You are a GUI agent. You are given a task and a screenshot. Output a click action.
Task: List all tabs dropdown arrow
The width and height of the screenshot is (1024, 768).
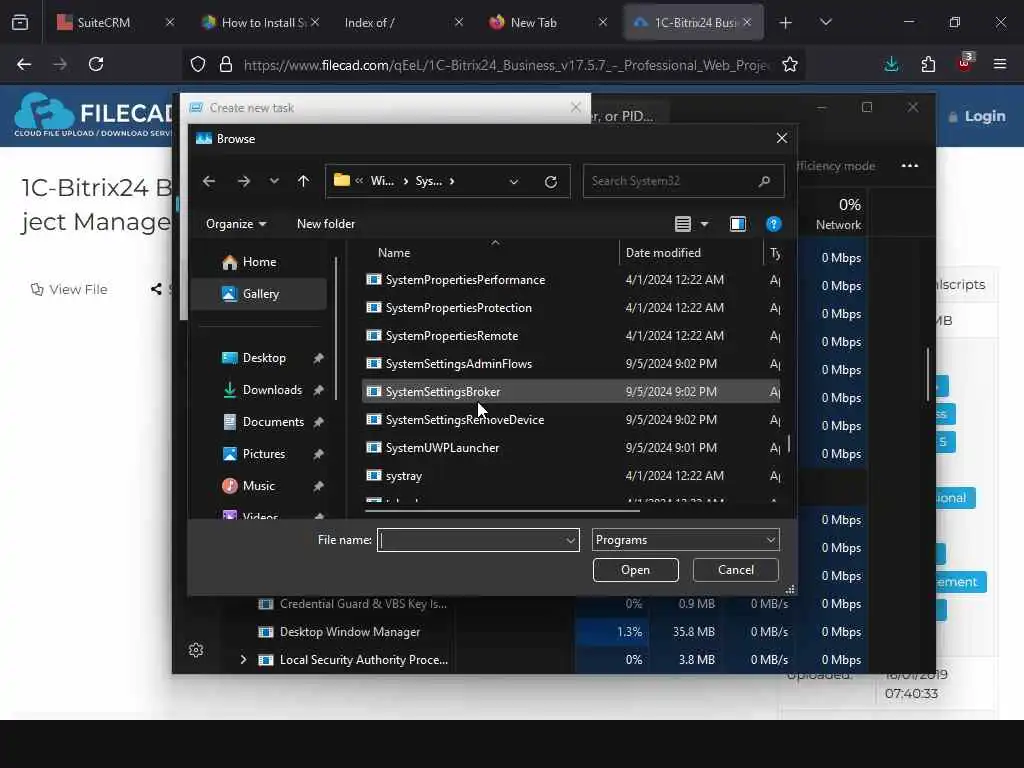coord(825,22)
